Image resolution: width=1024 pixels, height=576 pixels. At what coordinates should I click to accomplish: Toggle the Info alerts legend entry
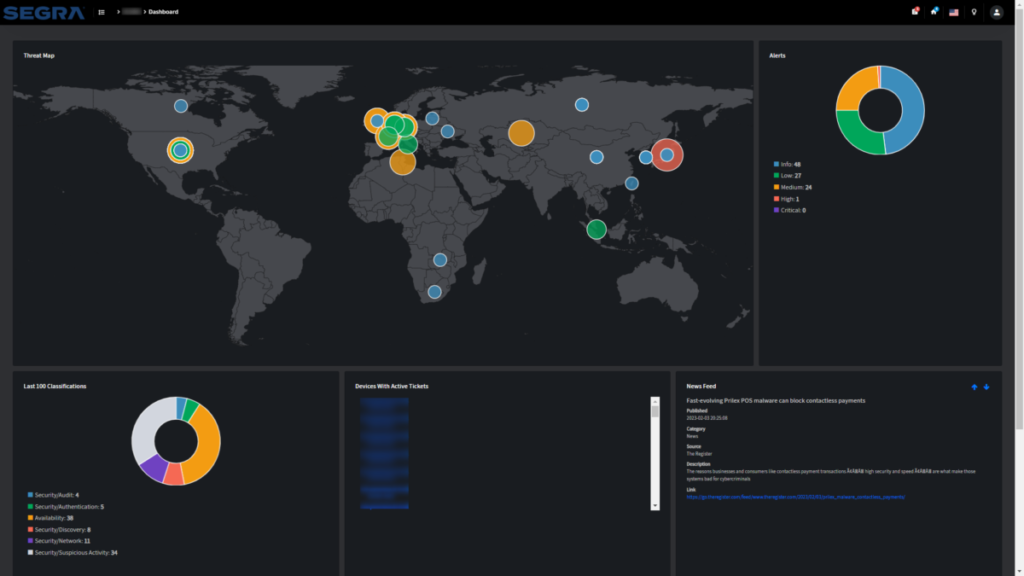pyautogui.click(x=787, y=165)
